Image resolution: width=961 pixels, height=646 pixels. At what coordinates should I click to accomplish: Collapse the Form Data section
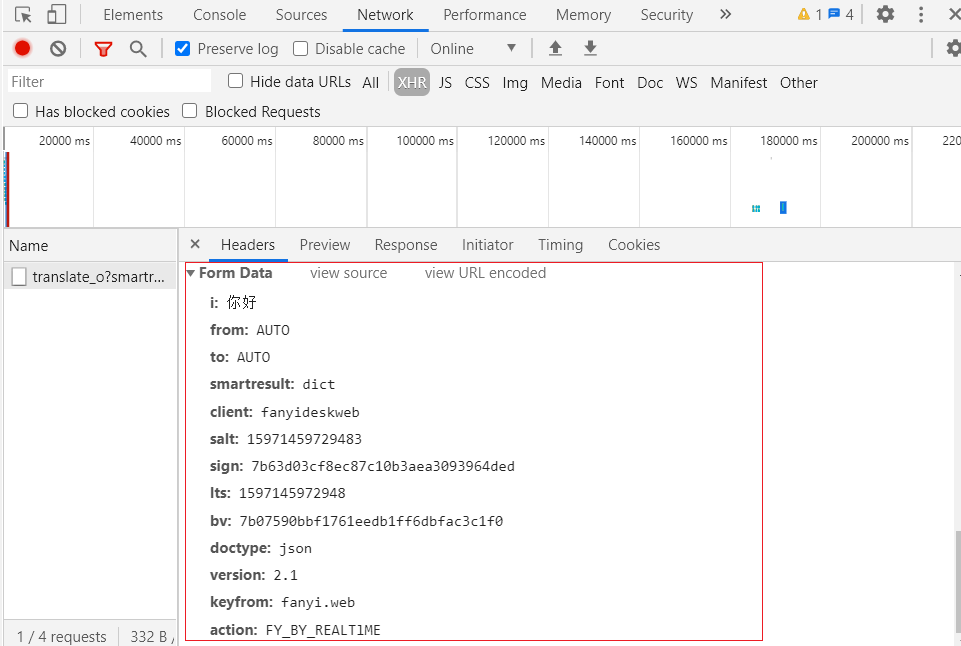click(191, 273)
